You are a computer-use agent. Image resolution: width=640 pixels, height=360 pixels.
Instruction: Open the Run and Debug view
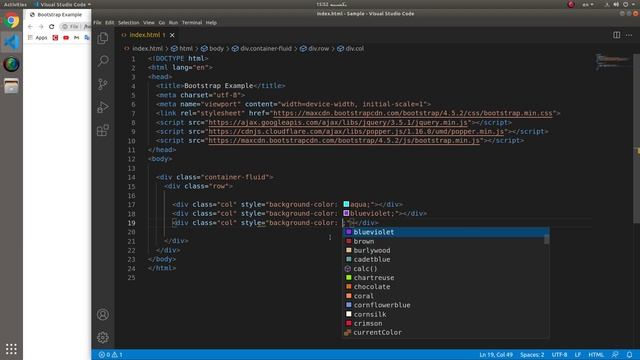pos(103,107)
